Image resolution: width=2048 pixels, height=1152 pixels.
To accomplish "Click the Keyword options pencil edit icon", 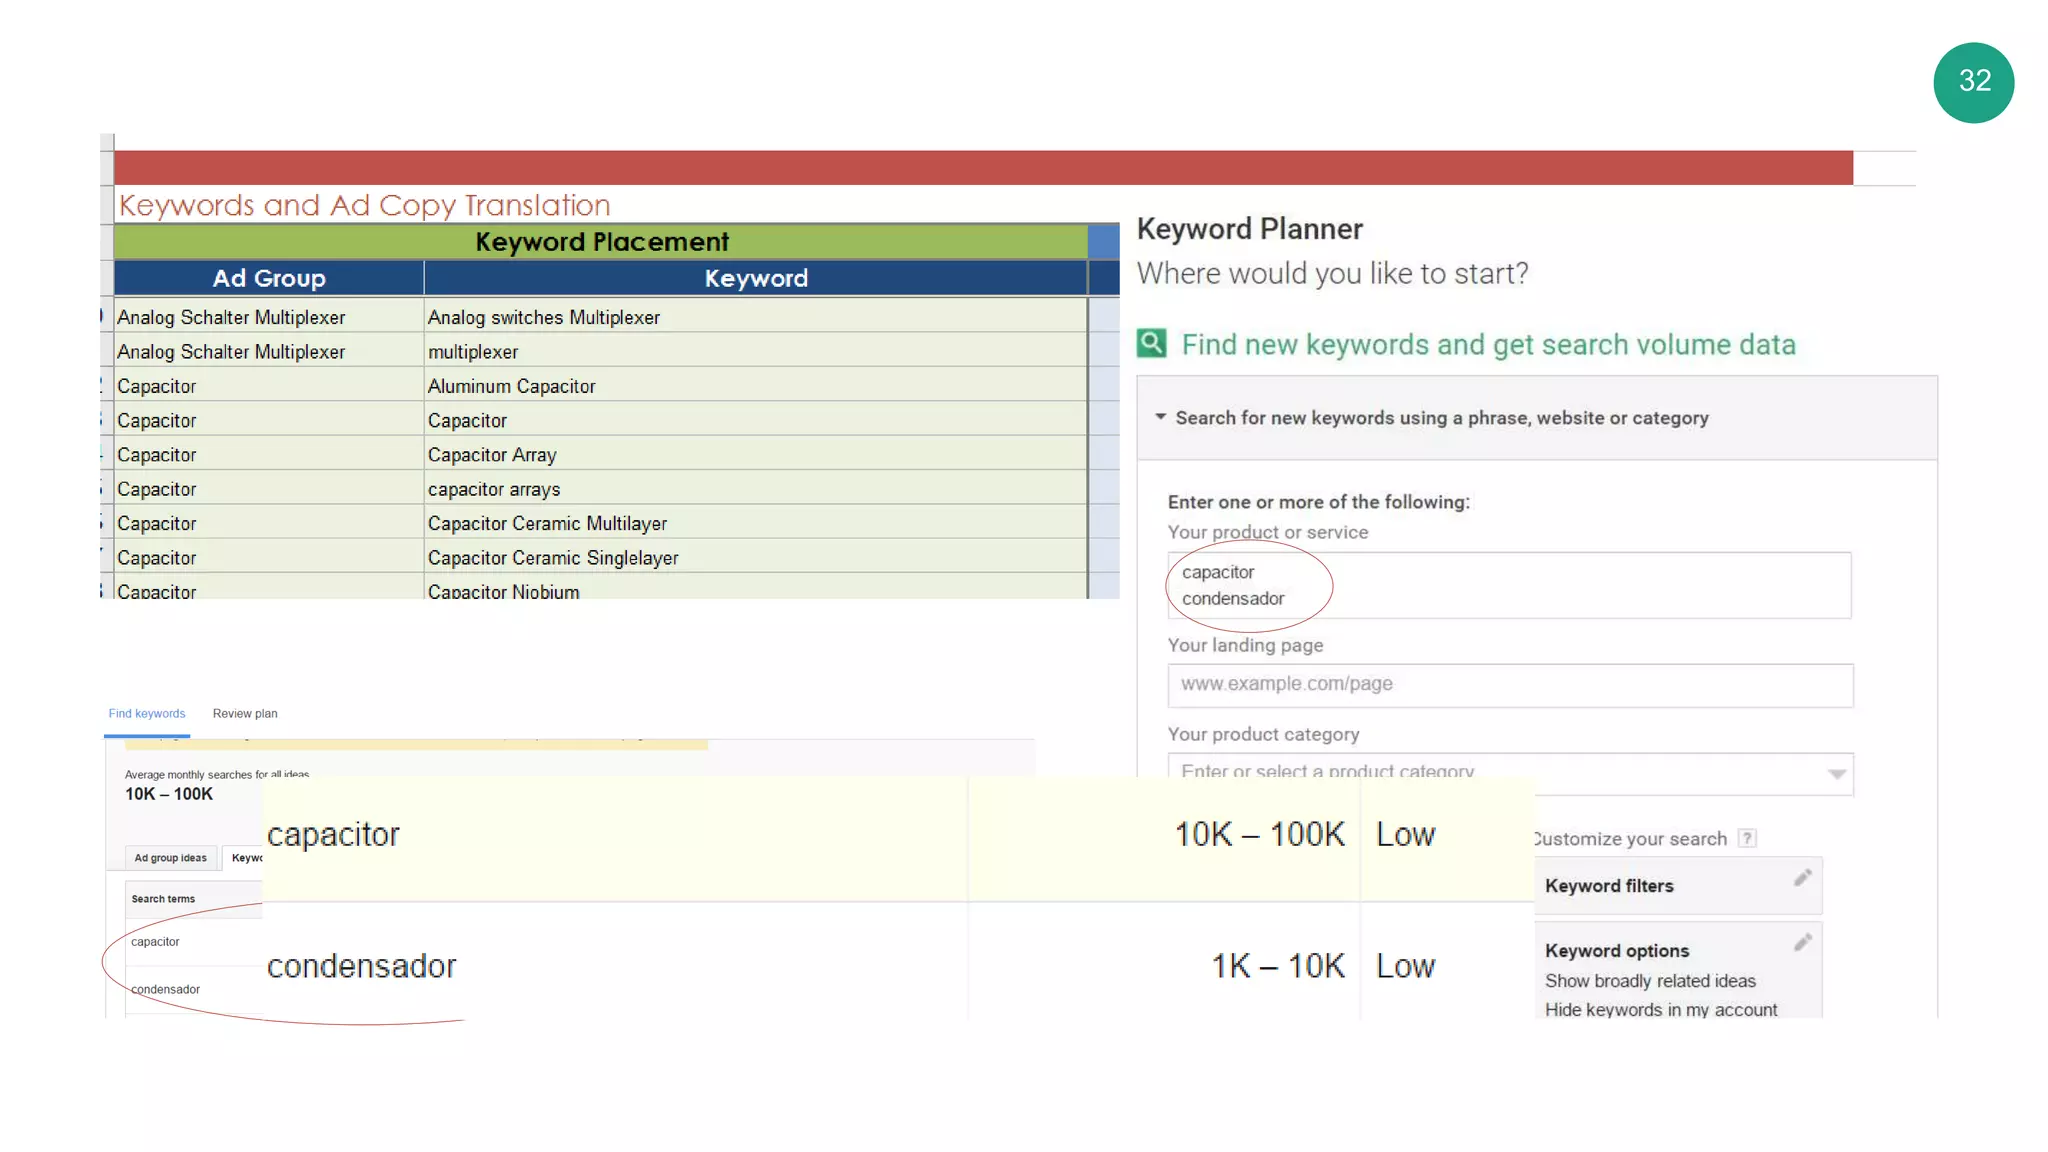I will (1802, 943).
